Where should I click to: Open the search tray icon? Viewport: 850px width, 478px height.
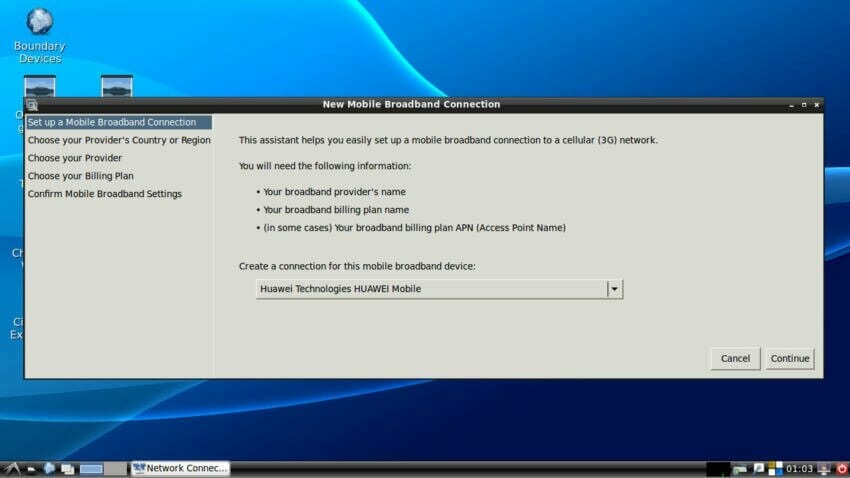pos(758,469)
